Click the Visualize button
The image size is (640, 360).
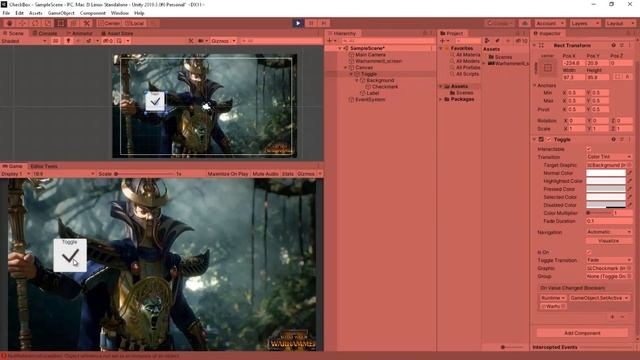click(x=609, y=241)
